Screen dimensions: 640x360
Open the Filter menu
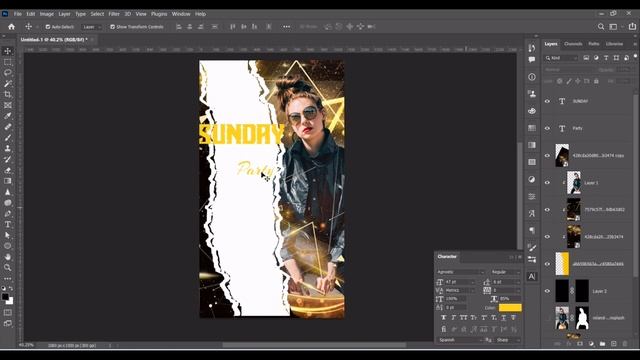click(114, 14)
